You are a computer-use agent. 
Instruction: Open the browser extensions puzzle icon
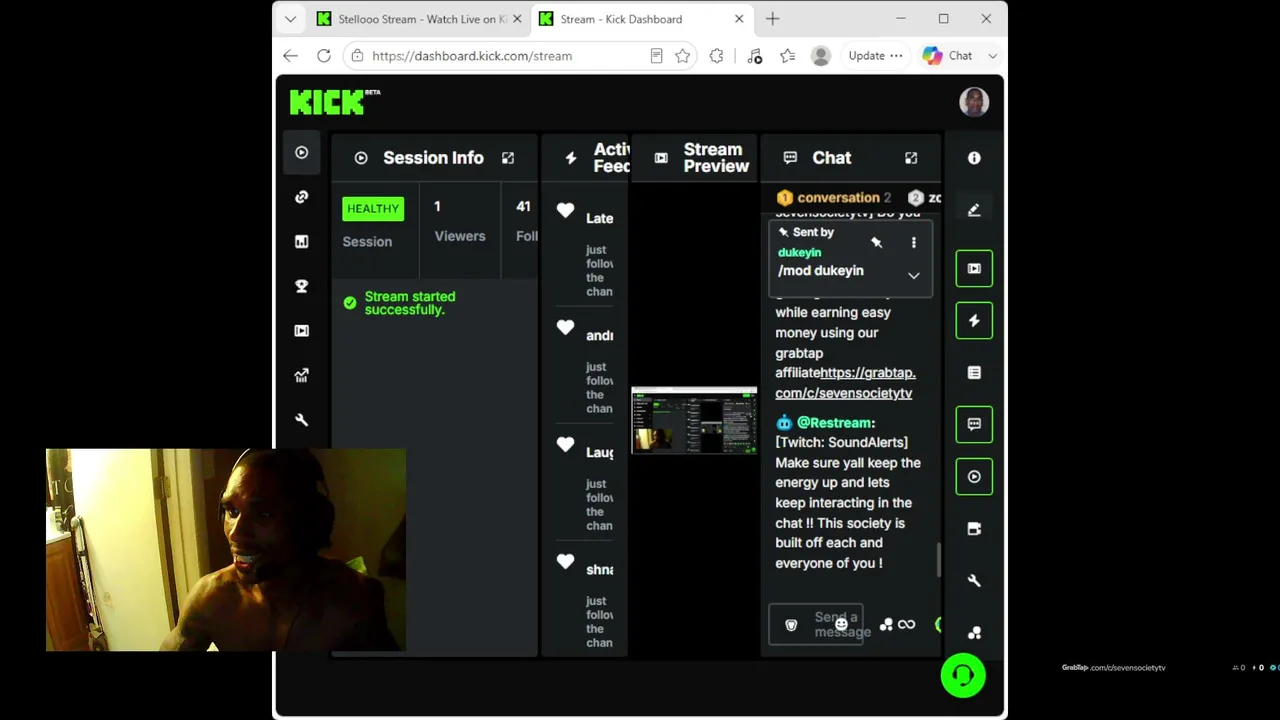(716, 56)
